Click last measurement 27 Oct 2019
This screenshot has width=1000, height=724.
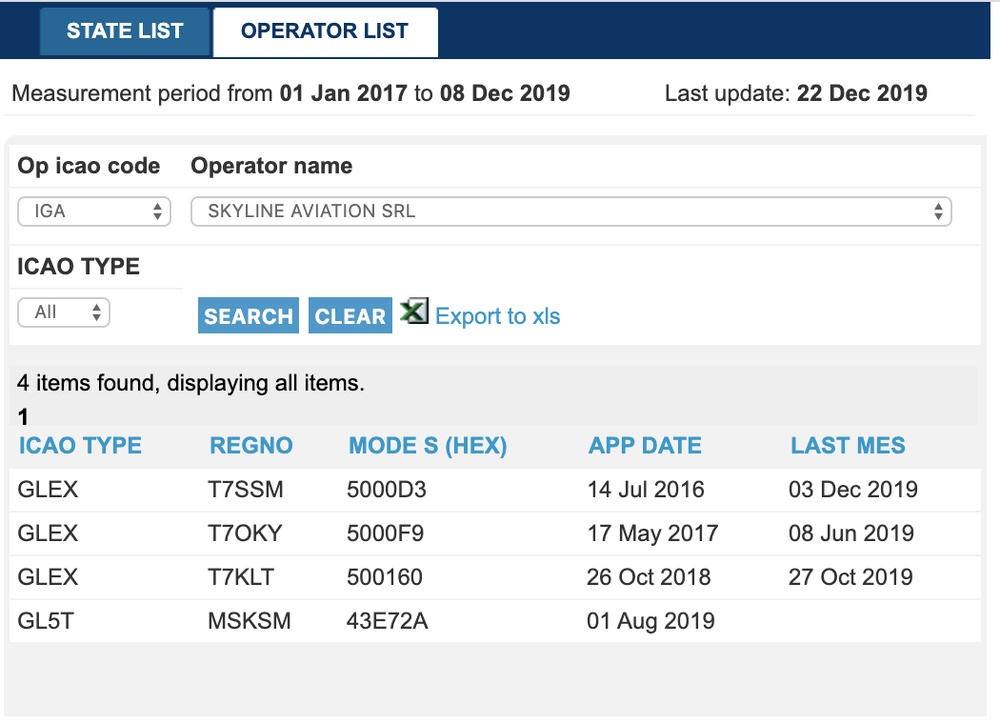click(x=850, y=577)
